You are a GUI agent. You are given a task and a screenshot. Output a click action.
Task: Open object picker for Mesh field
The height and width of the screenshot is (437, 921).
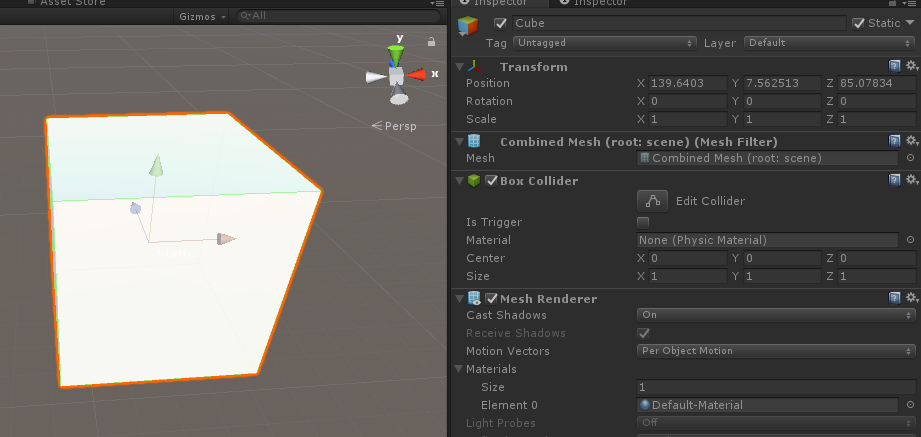click(910, 158)
